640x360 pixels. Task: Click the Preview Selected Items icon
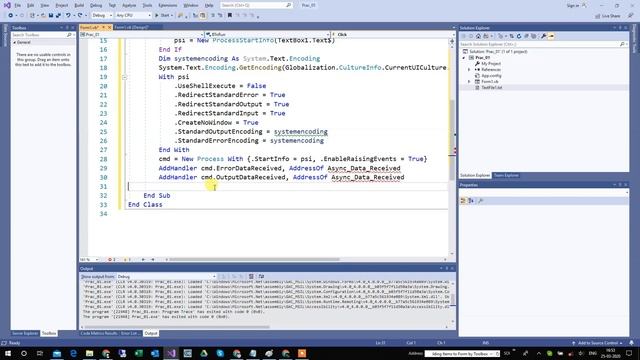(551, 36)
